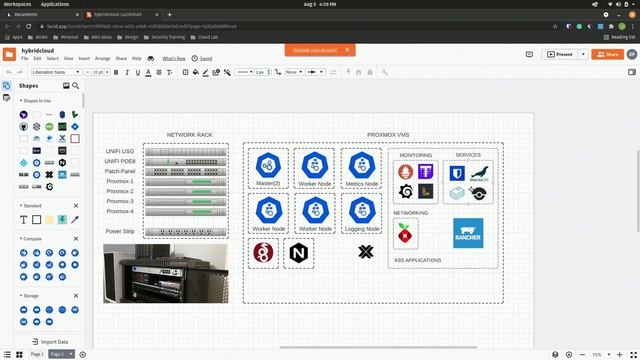Click the magic wand tool icon
Image resolution: width=640 pixels, height=360 pixels.
coord(227,72)
